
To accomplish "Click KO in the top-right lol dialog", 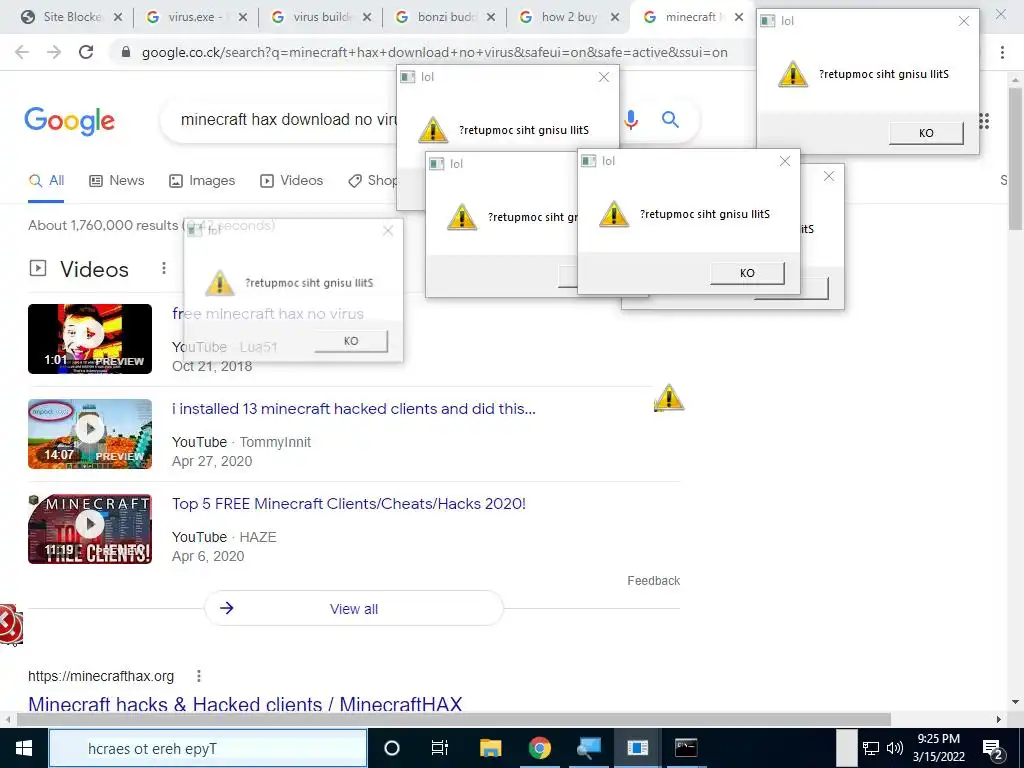I will pos(926,133).
